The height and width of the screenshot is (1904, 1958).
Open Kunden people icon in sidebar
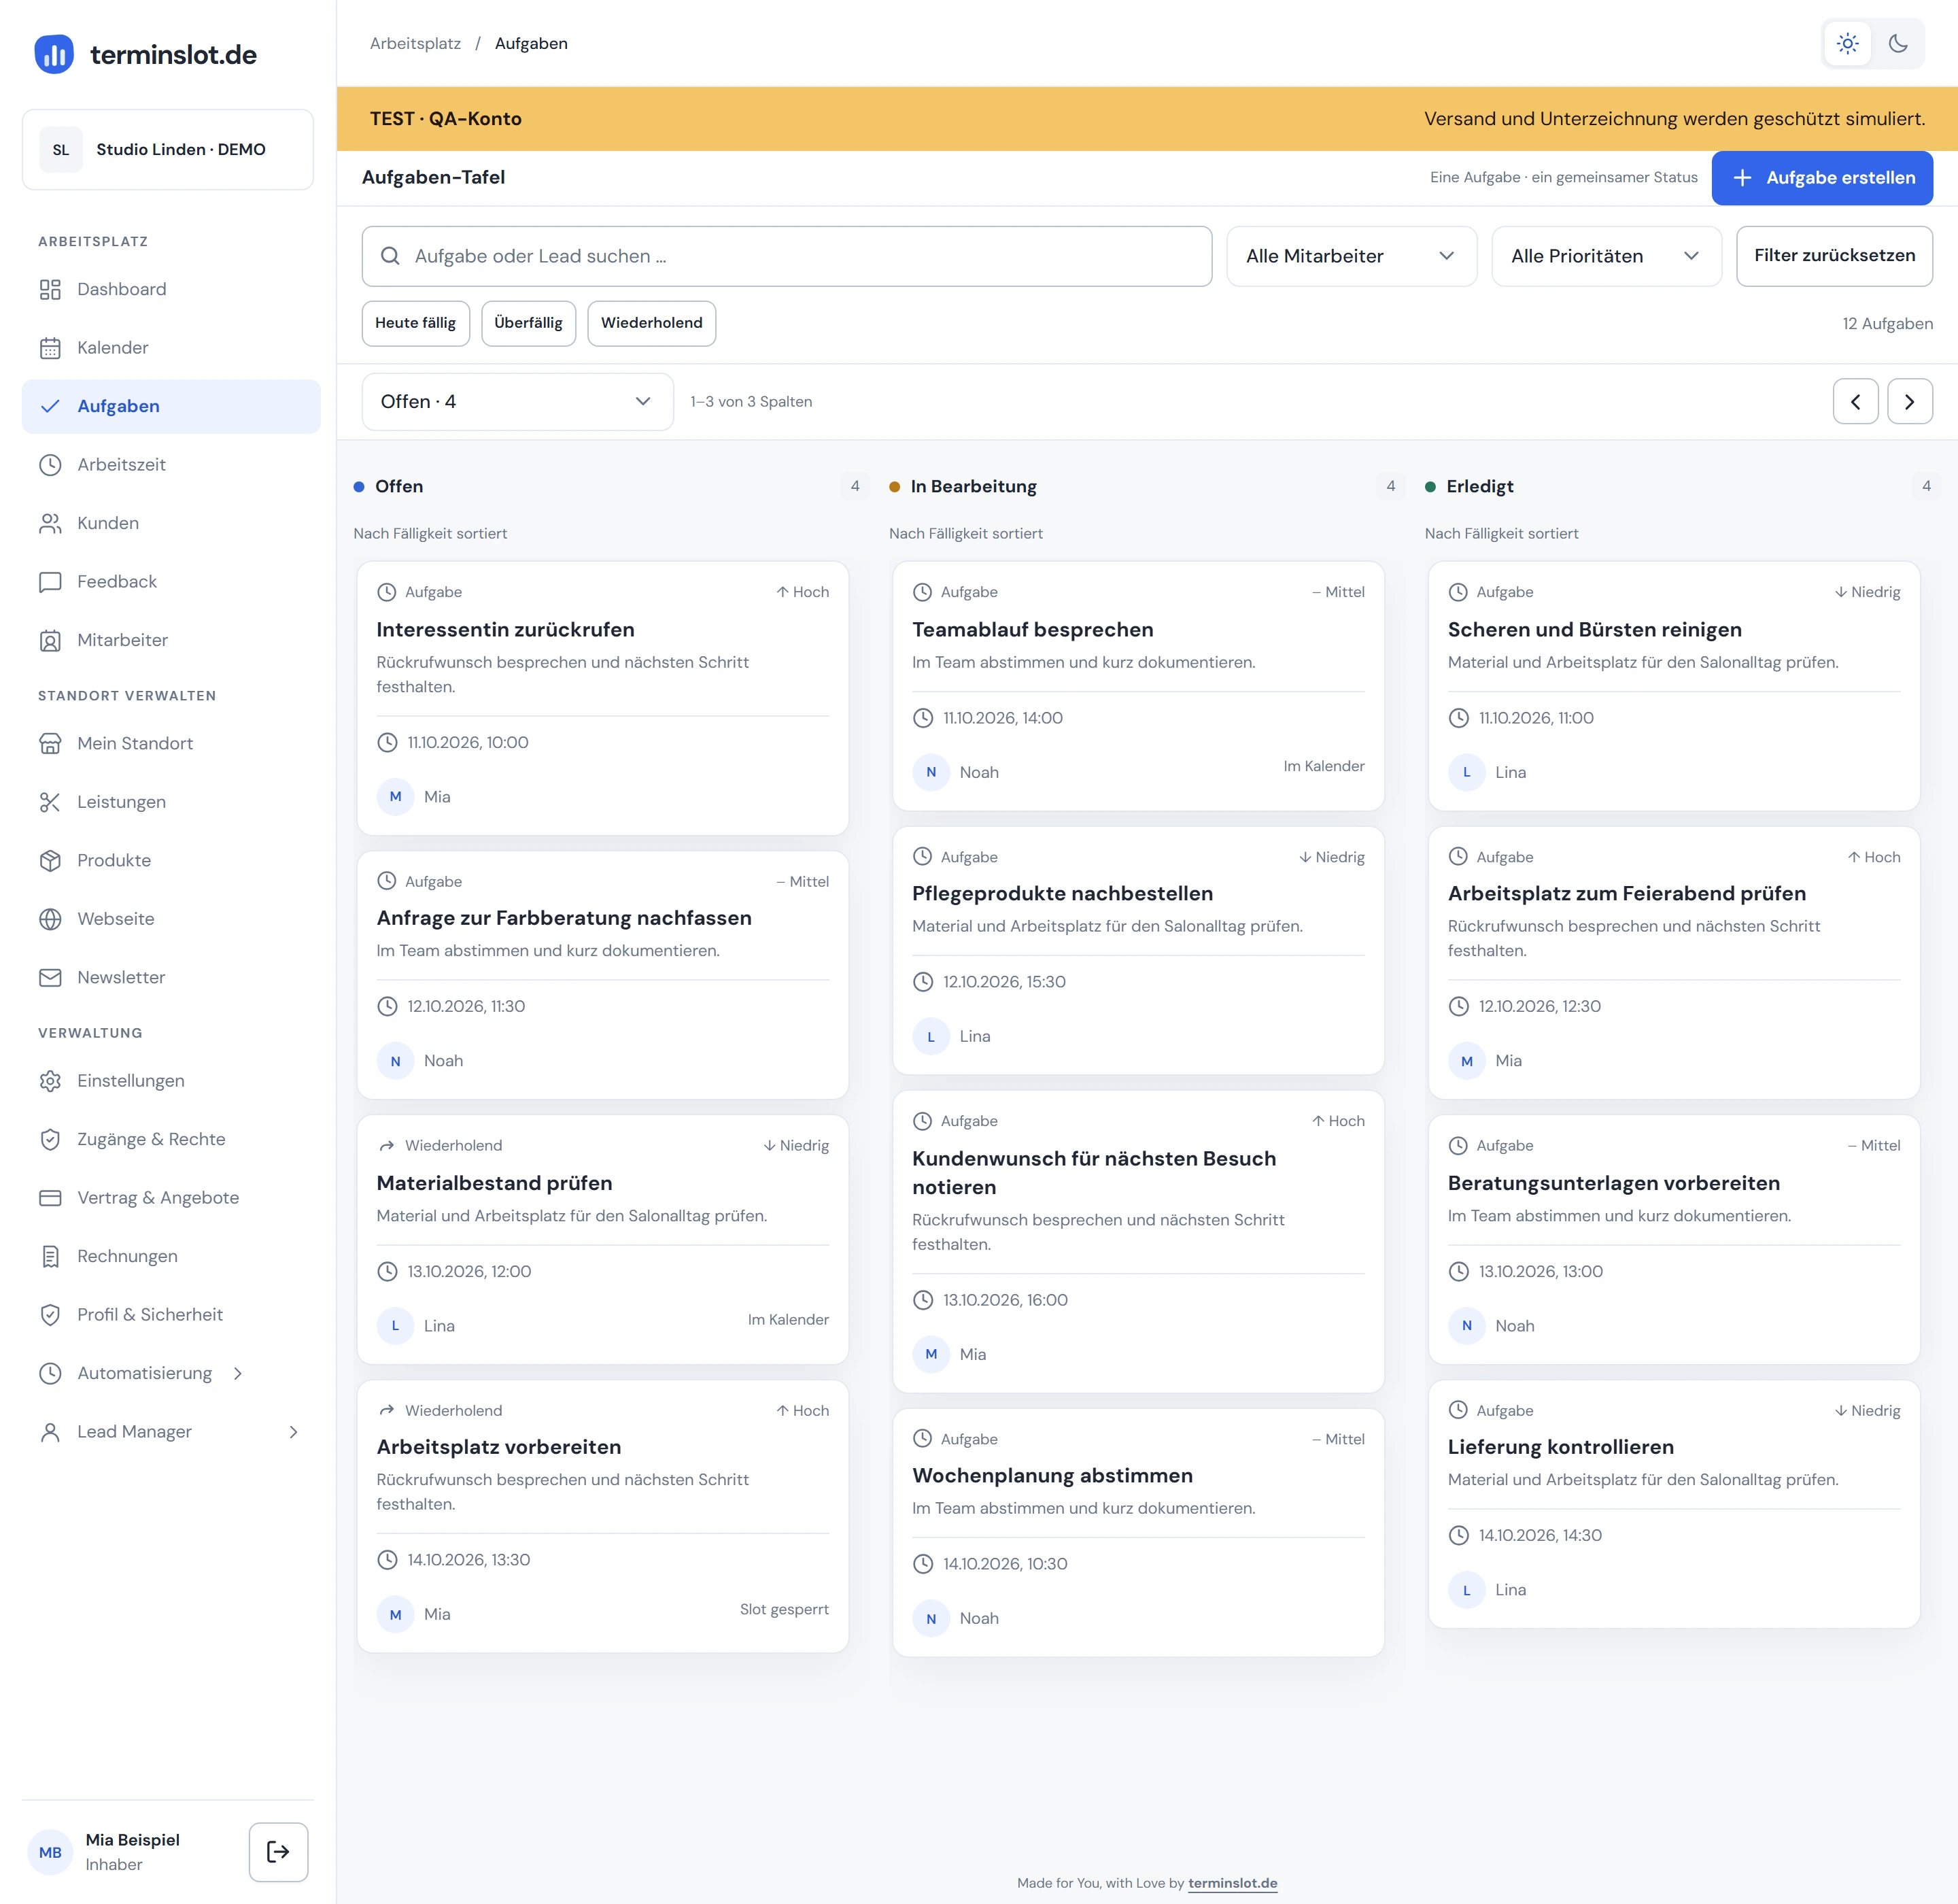[x=50, y=524]
